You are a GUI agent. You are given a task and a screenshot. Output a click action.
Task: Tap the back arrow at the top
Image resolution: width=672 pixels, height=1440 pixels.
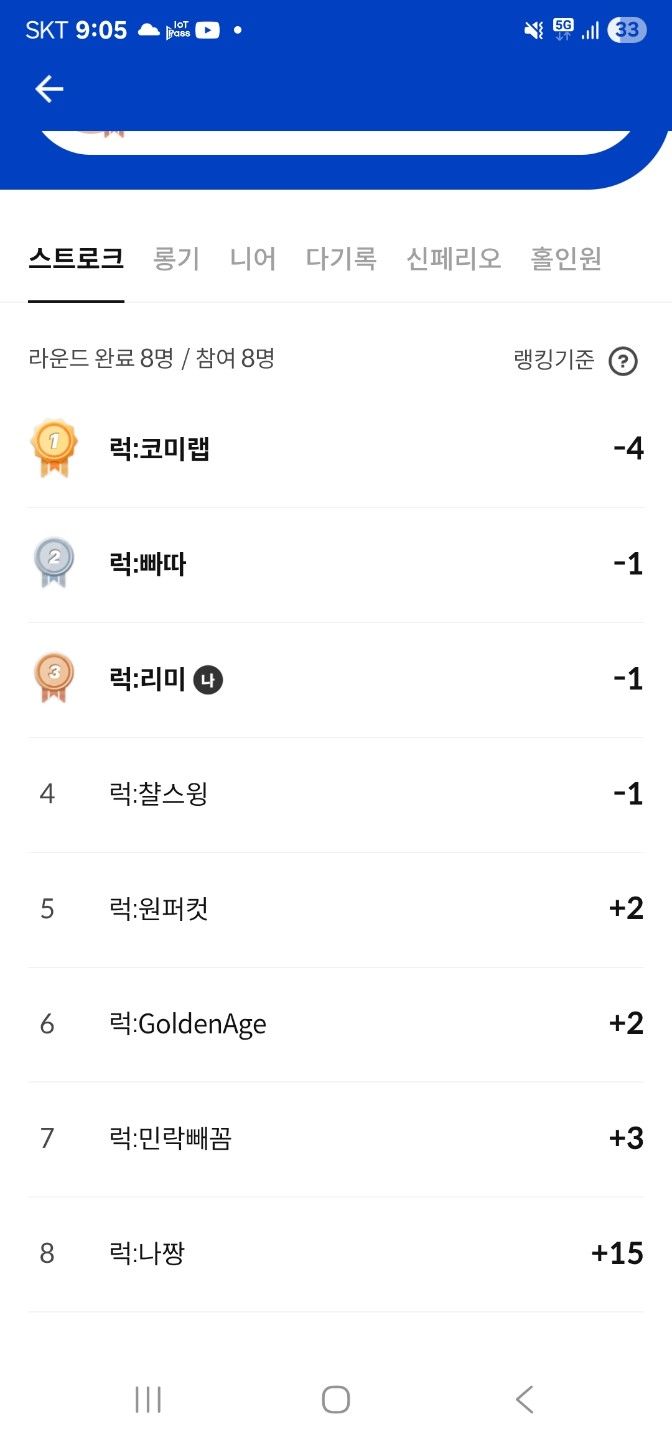coord(49,89)
